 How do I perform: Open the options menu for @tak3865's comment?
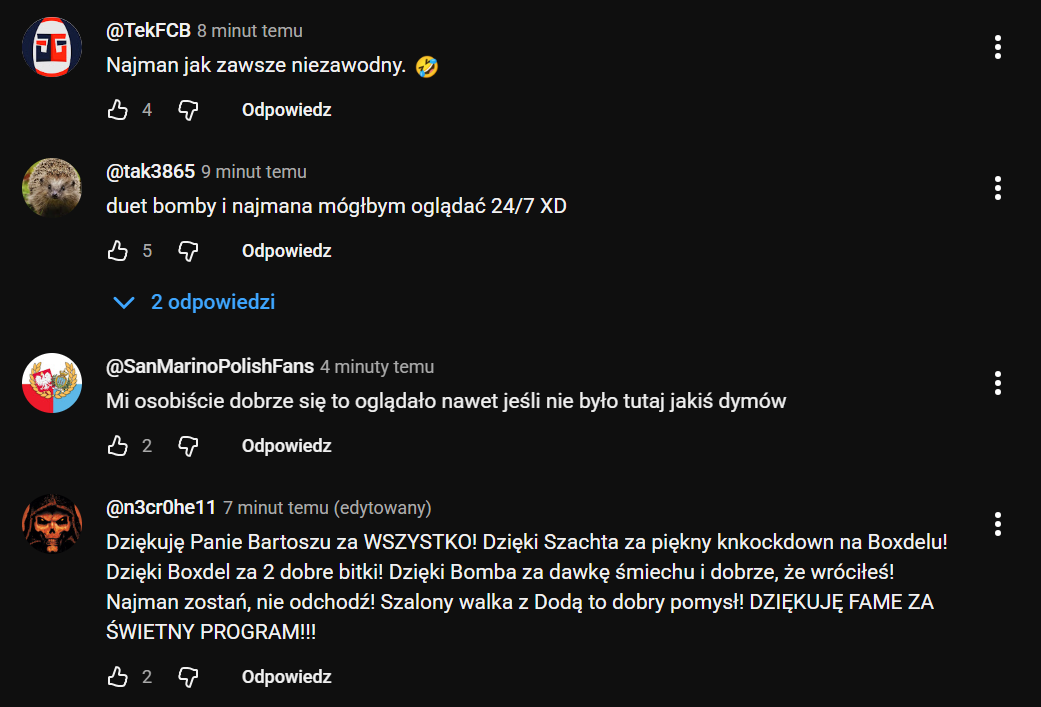[x=998, y=188]
